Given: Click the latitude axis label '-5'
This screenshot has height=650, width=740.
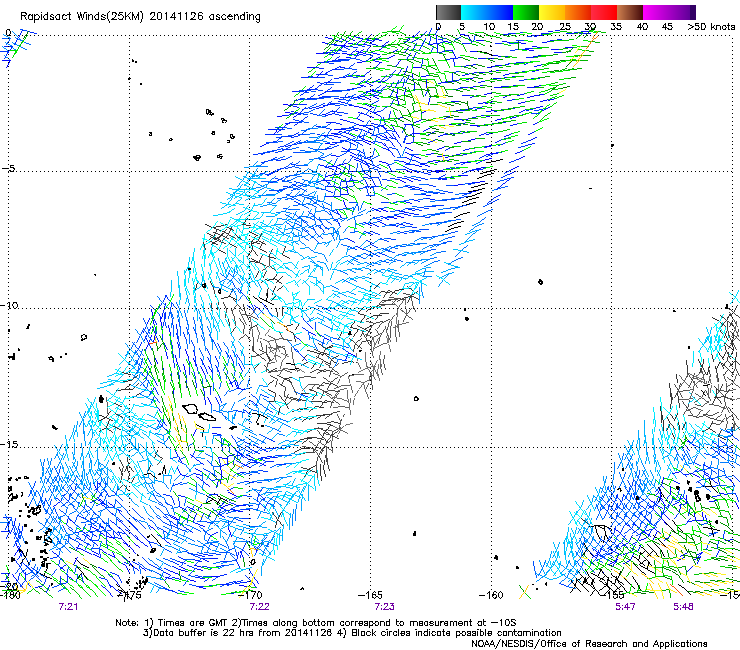Looking at the screenshot, I should pos(9,169).
